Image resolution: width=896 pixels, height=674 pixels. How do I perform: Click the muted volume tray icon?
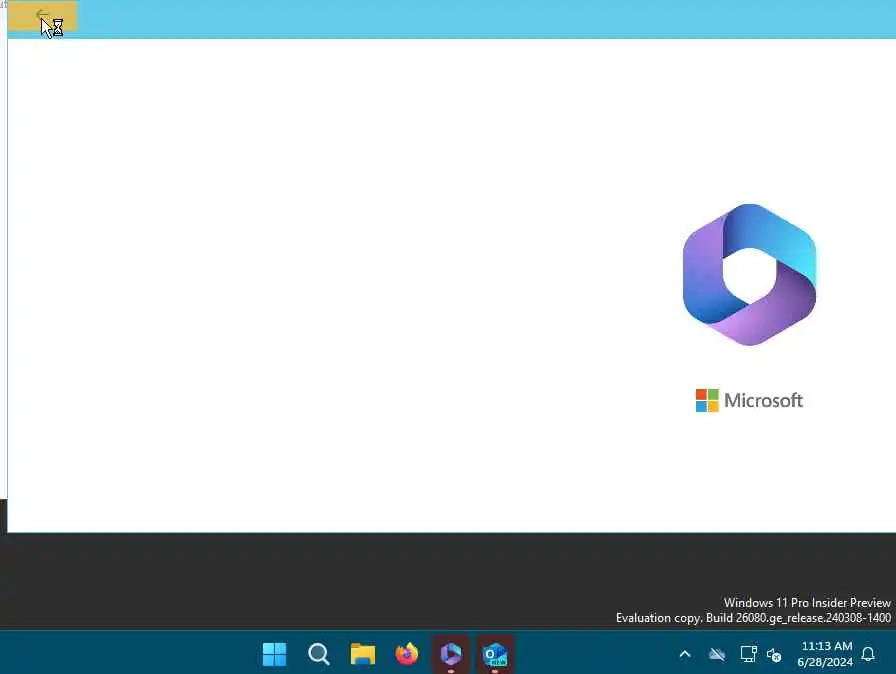(774, 655)
